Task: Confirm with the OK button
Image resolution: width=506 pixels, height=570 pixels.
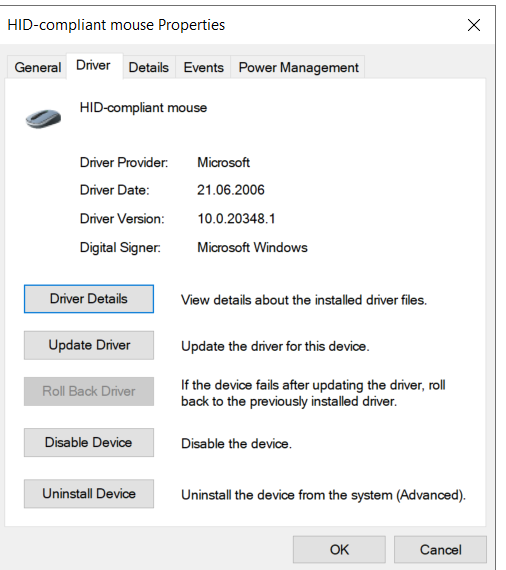Action: point(339,549)
